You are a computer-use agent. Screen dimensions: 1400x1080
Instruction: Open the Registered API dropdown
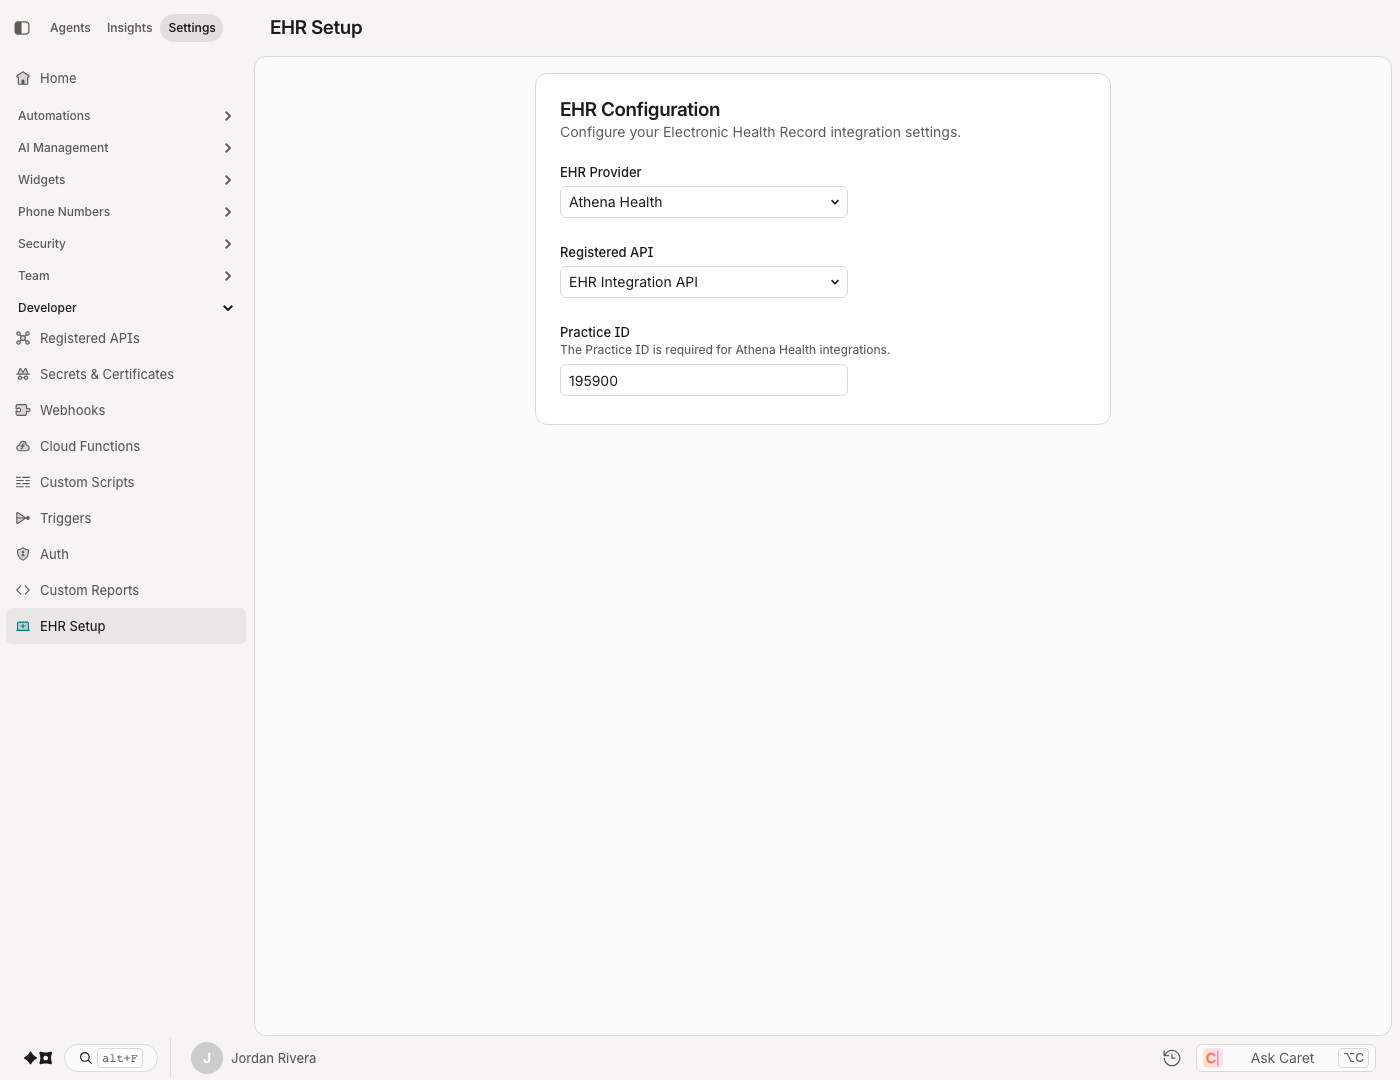(x=704, y=282)
